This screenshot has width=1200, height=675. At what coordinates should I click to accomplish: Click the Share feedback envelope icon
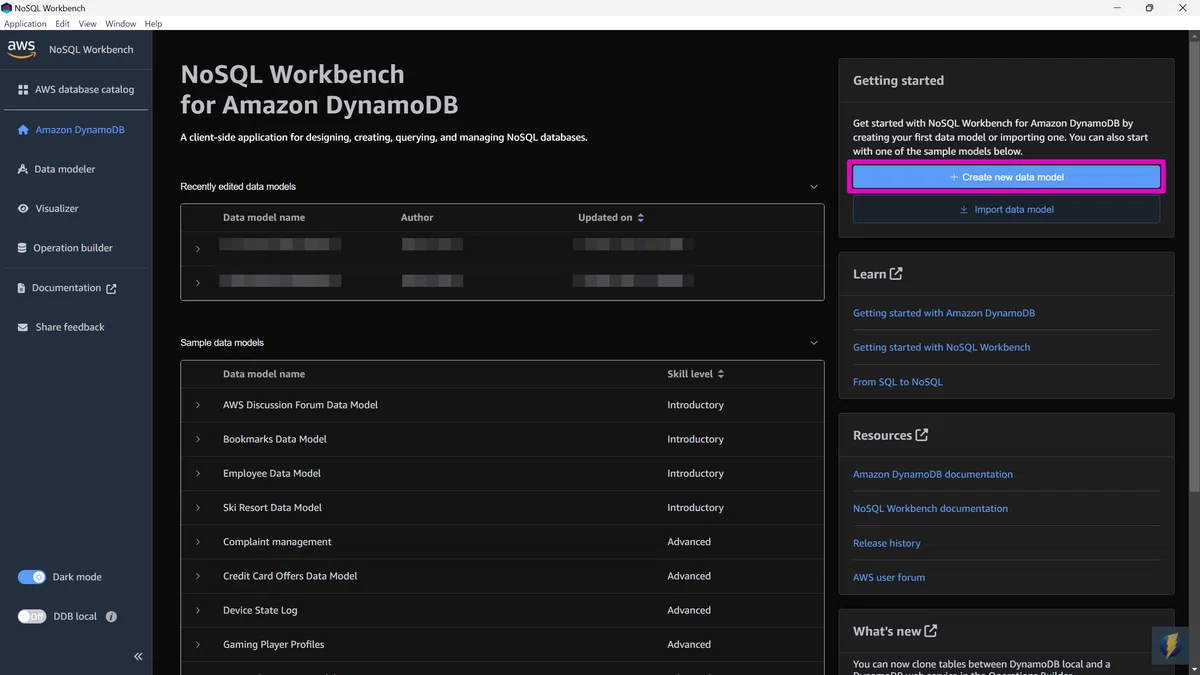[23, 327]
